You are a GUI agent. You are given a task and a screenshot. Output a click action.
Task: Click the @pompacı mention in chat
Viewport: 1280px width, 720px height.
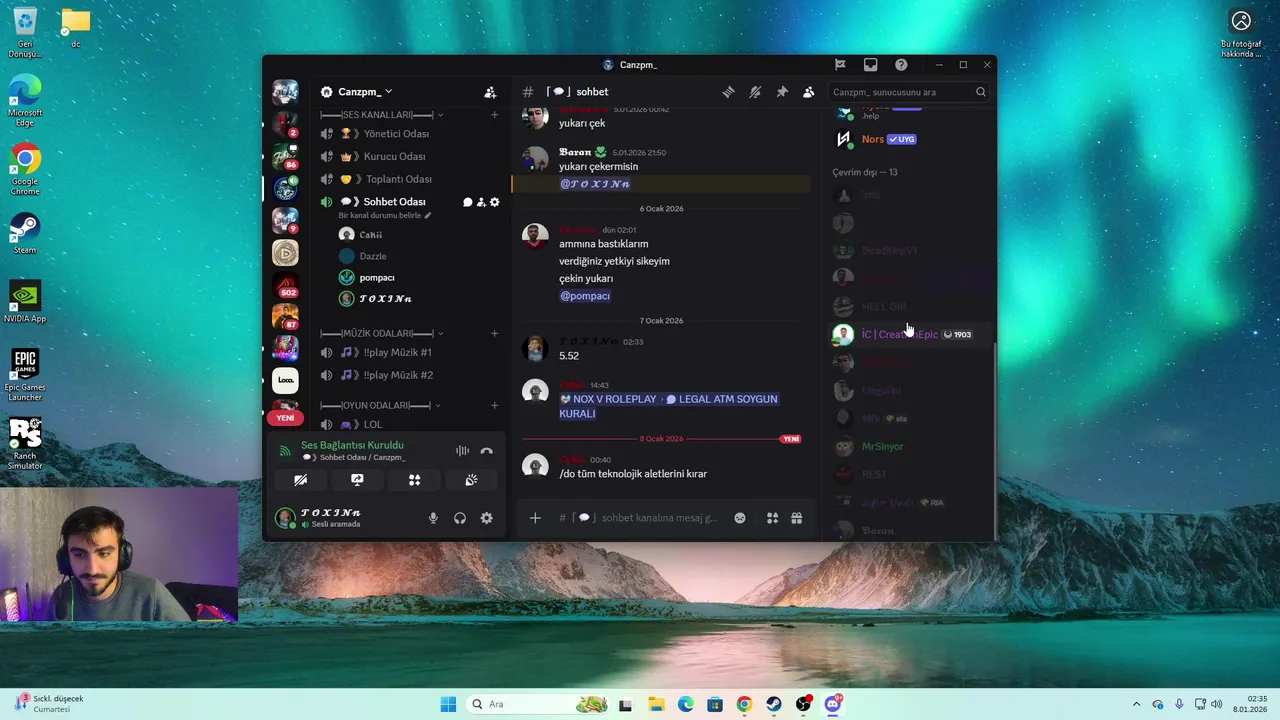pos(585,296)
